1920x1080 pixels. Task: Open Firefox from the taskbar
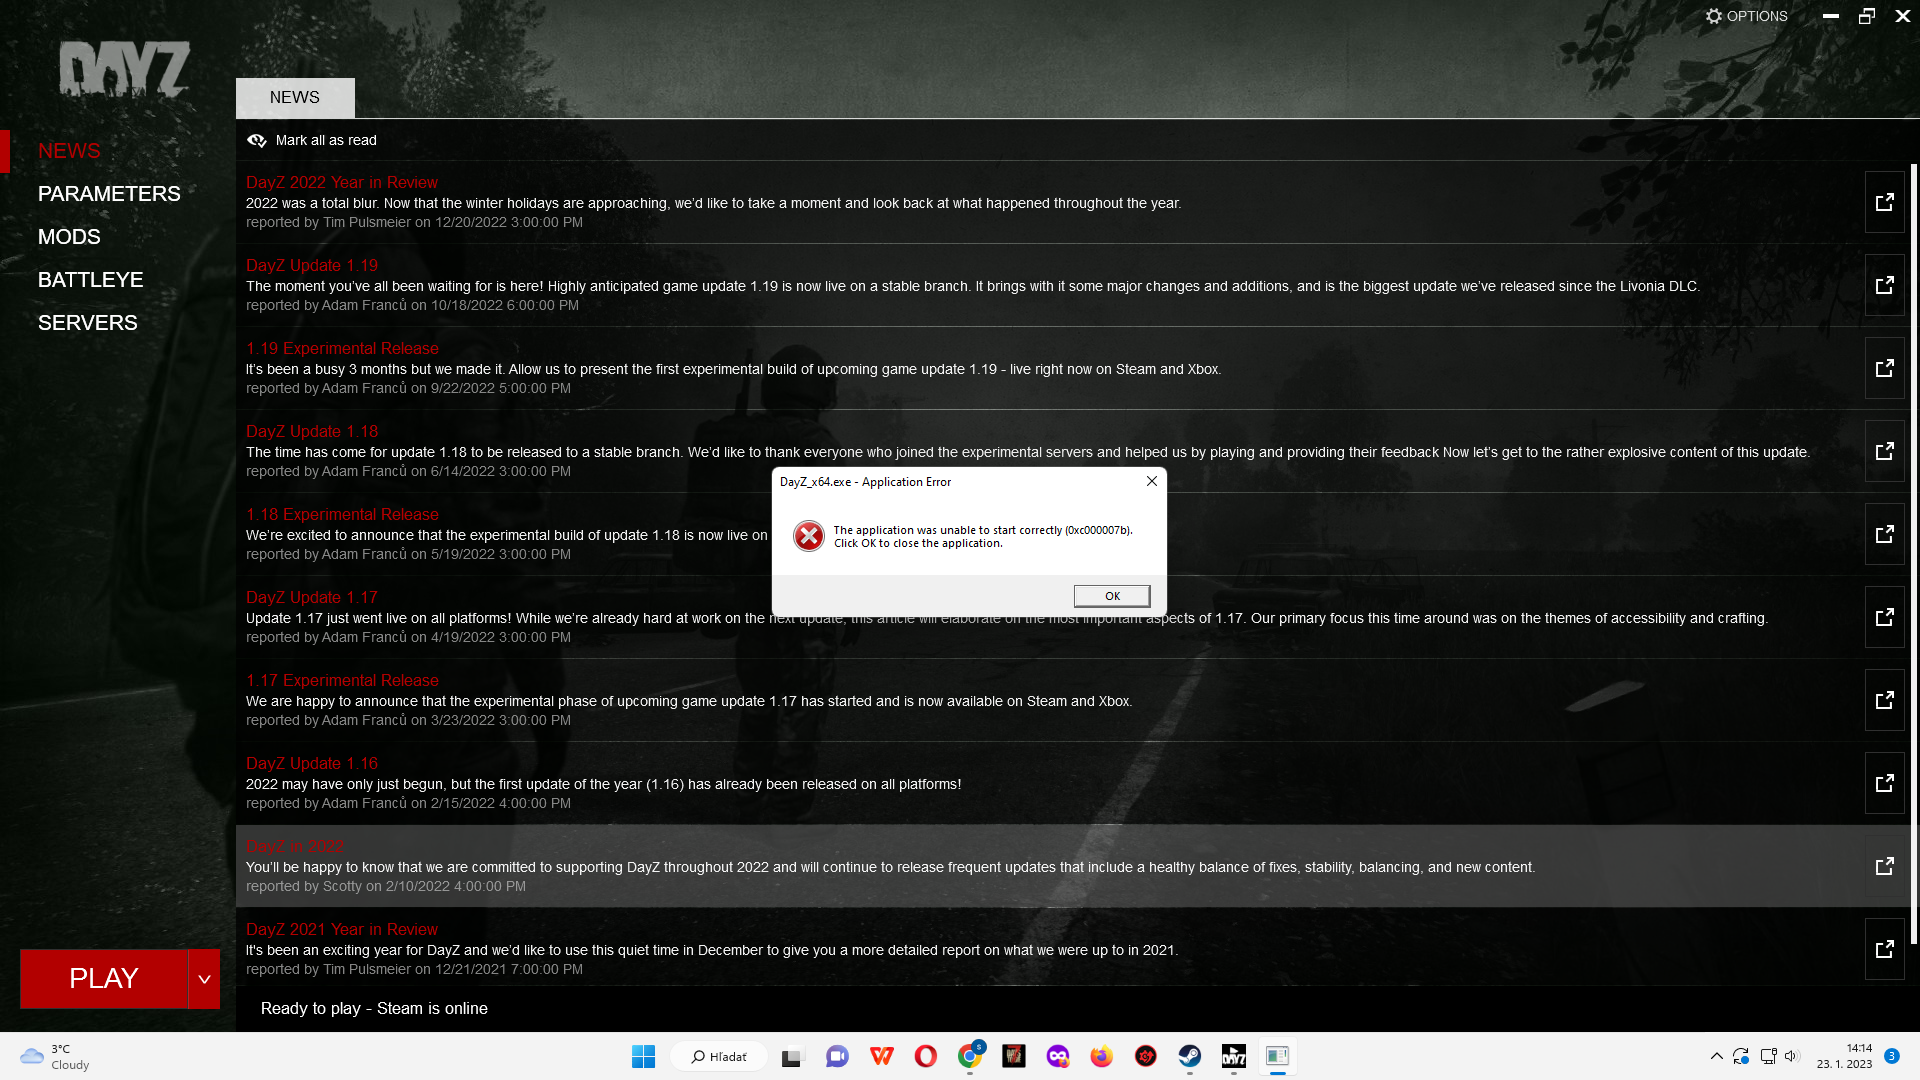pyautogui.click(x=1101, y=1056)
